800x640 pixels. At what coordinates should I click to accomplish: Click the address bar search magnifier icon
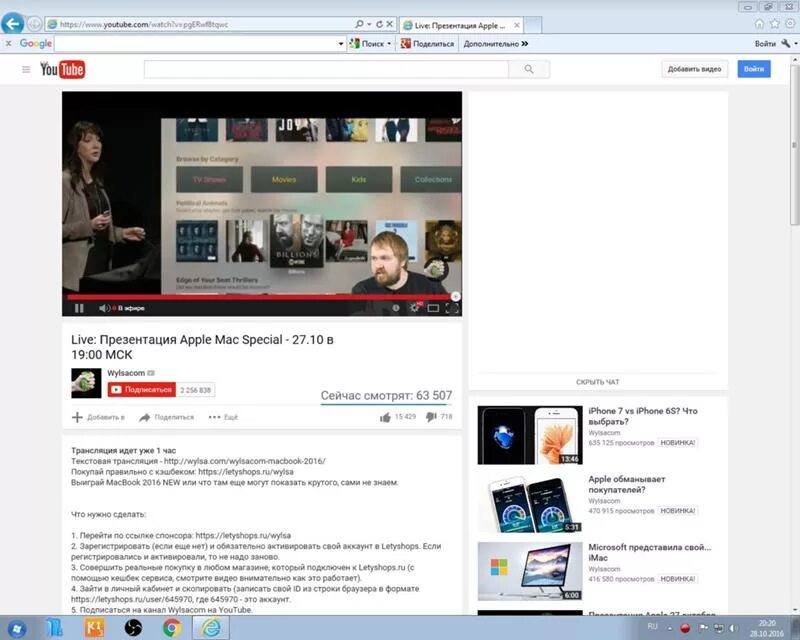point(359,24)
